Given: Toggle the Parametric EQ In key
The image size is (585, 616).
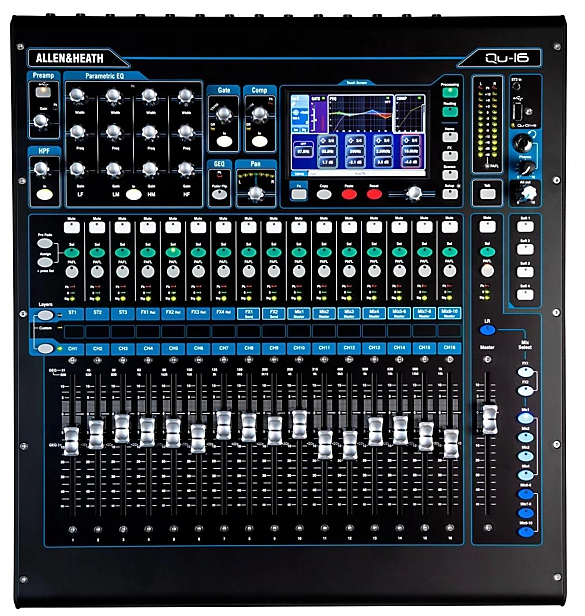Looking at the screenshot, I should tap(134, 194).
